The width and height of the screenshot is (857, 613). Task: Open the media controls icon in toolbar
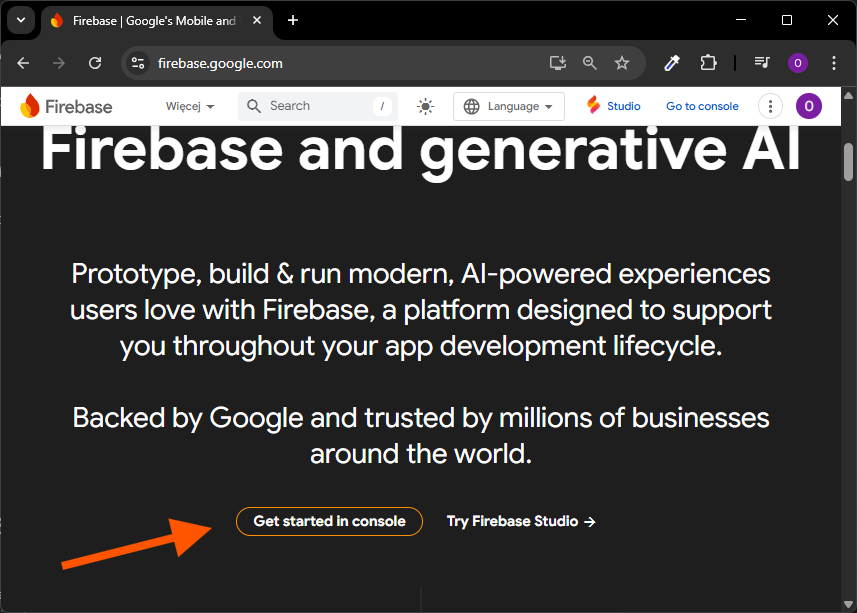coord(762,63)
